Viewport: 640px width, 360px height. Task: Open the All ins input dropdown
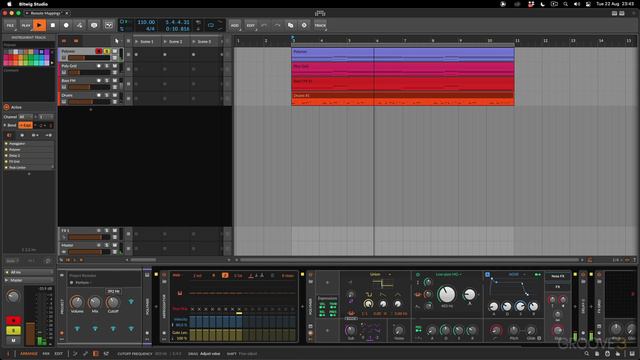(29, 272)
